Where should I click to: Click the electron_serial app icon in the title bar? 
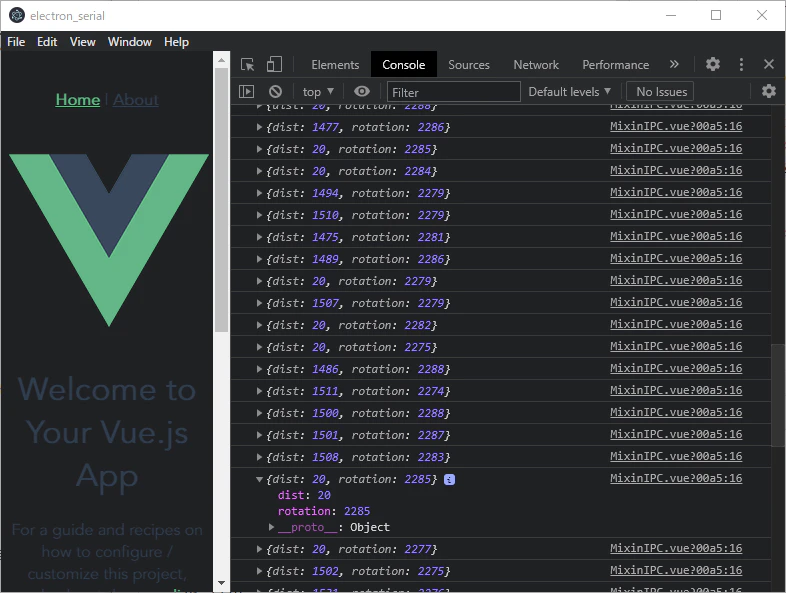click(x=17, y=16)
